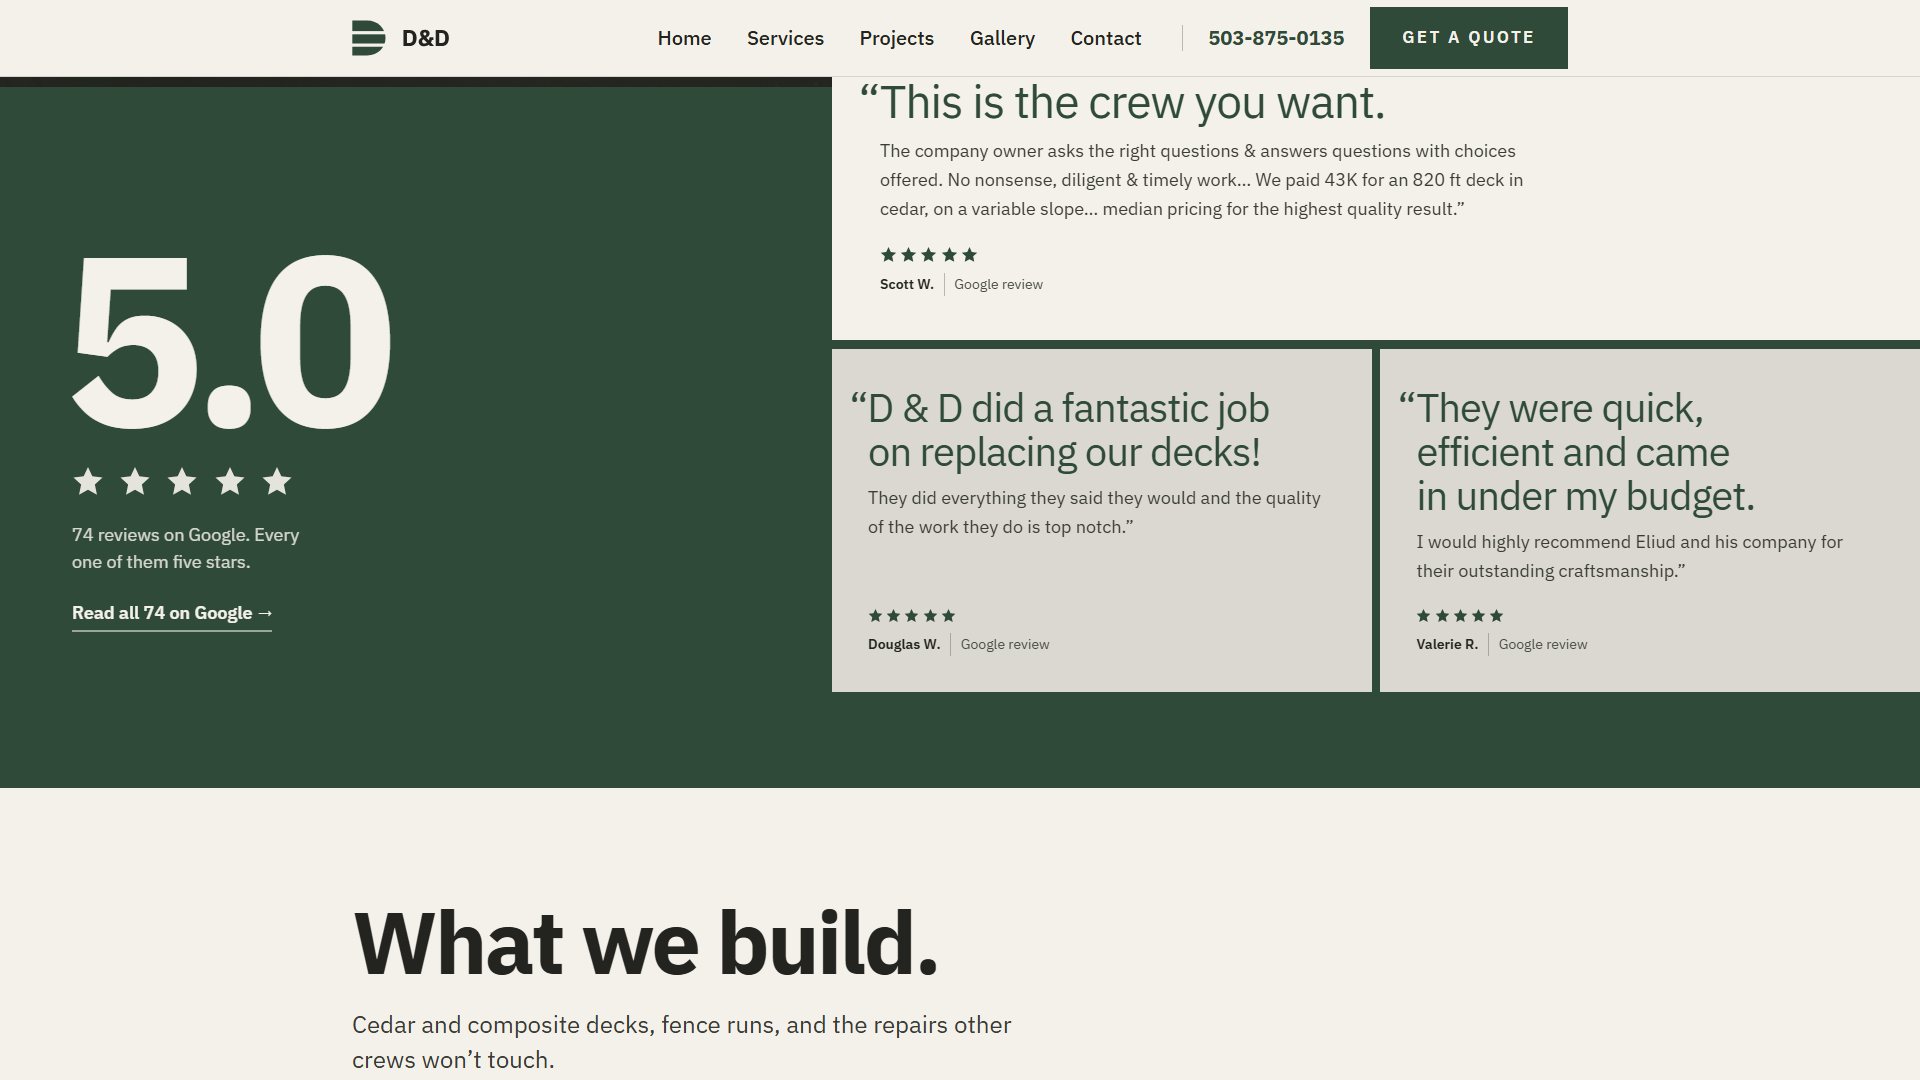This screenshot has height=1080, width=1920.
Task: Open the Contact nav link
Action: pyautogui.click(x=1105, y=38)
